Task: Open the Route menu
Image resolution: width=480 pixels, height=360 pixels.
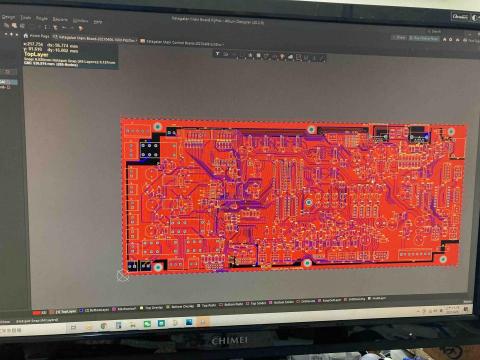Action: click(x=41, y=19)
